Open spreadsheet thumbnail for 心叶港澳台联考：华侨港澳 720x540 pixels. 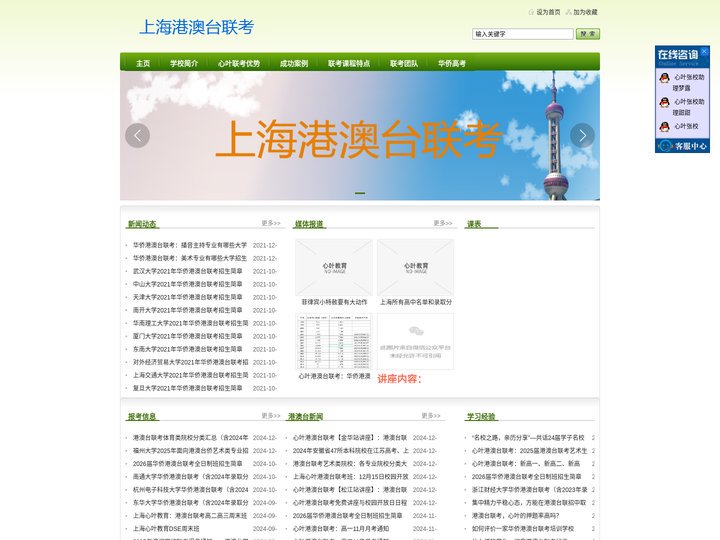(334, 342)
